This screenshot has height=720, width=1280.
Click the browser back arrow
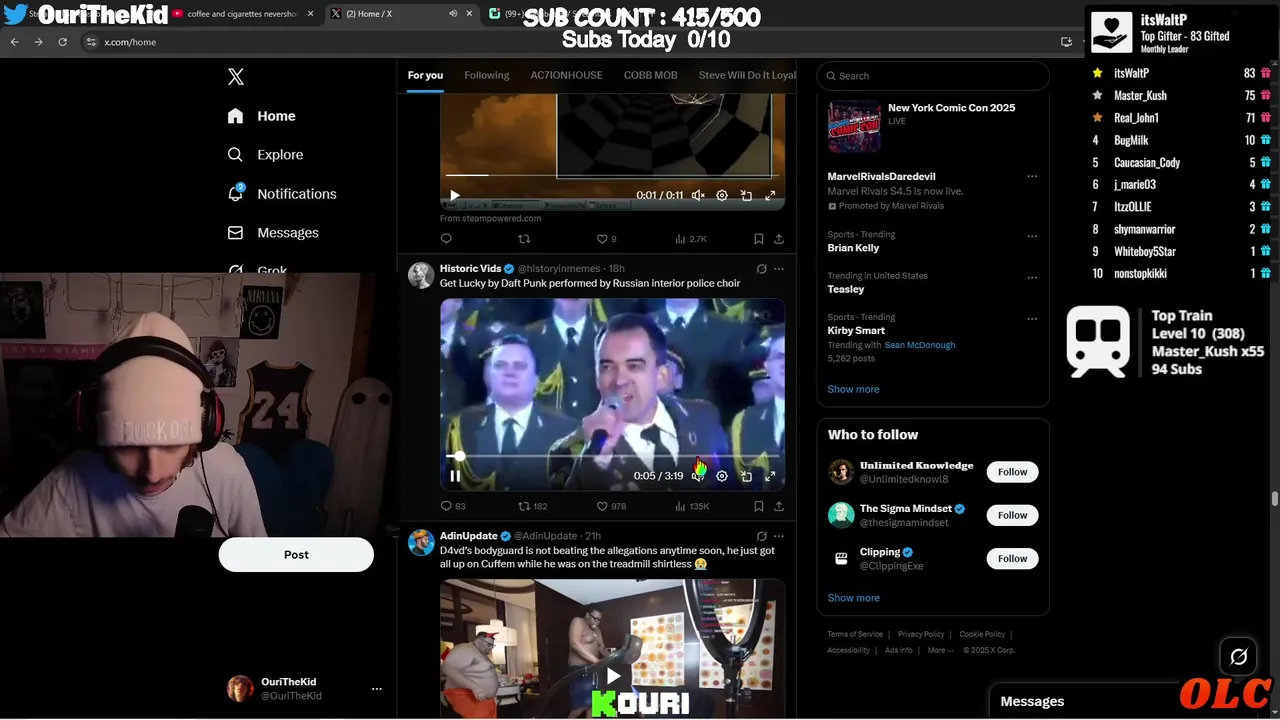[14, 42]
